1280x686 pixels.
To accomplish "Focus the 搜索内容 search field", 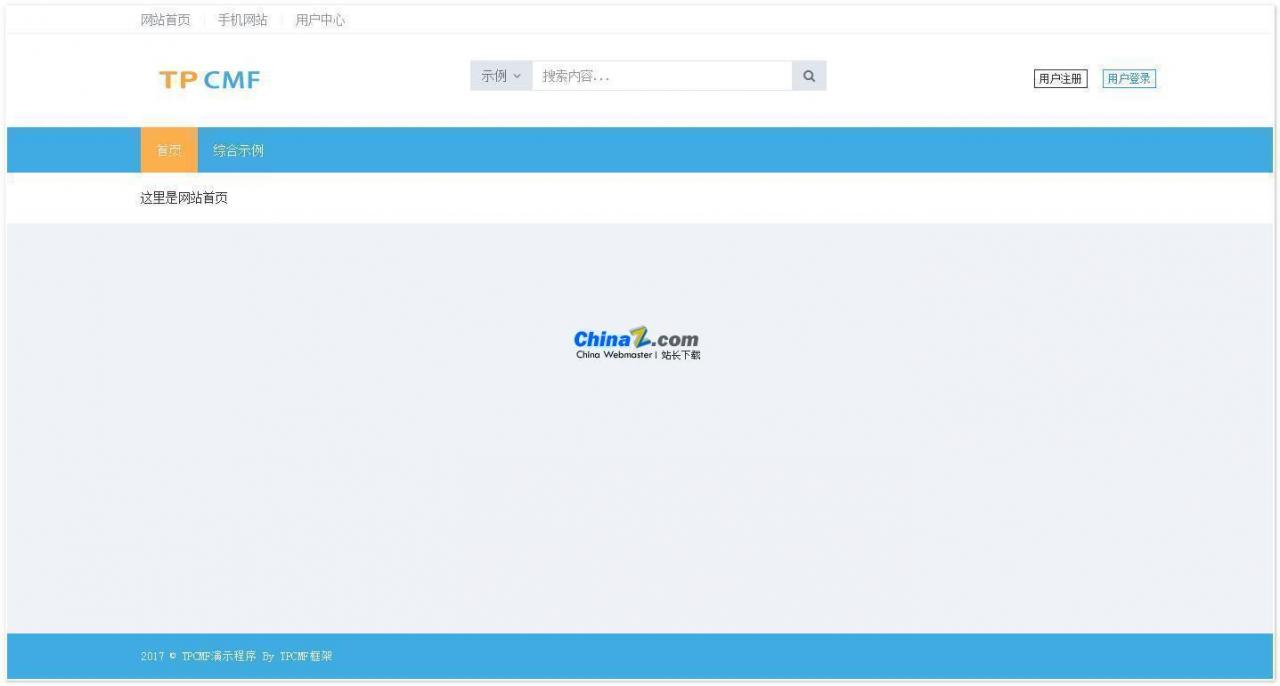I will pyautogui.click(x=662, y=76).
